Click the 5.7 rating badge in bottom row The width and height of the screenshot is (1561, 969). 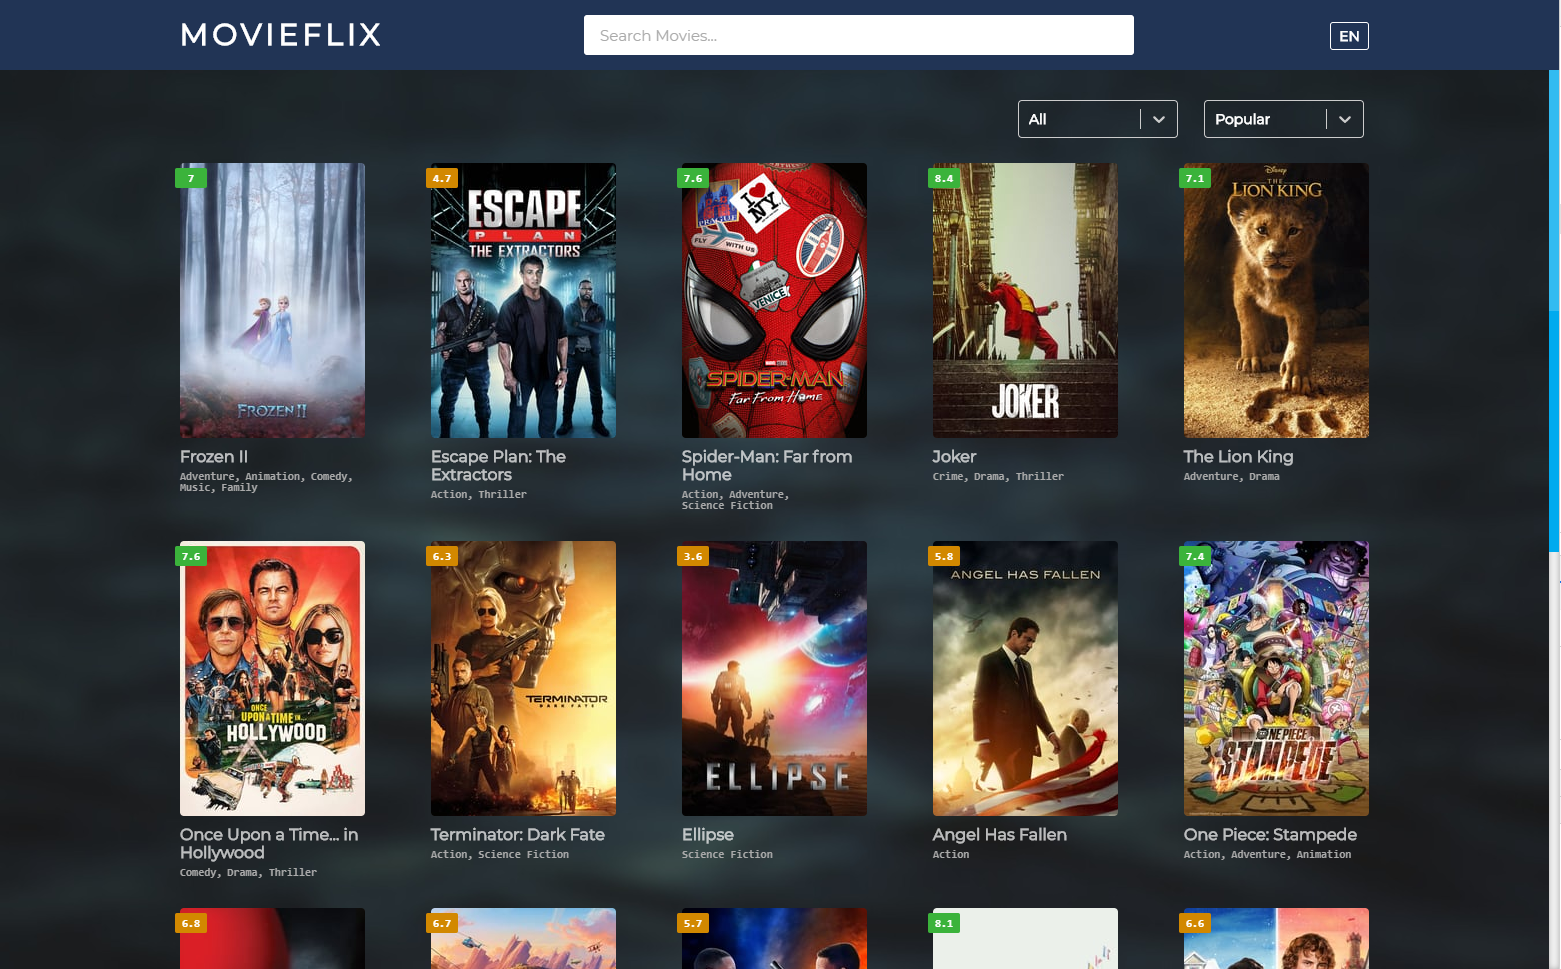click(x=693, y=923)
